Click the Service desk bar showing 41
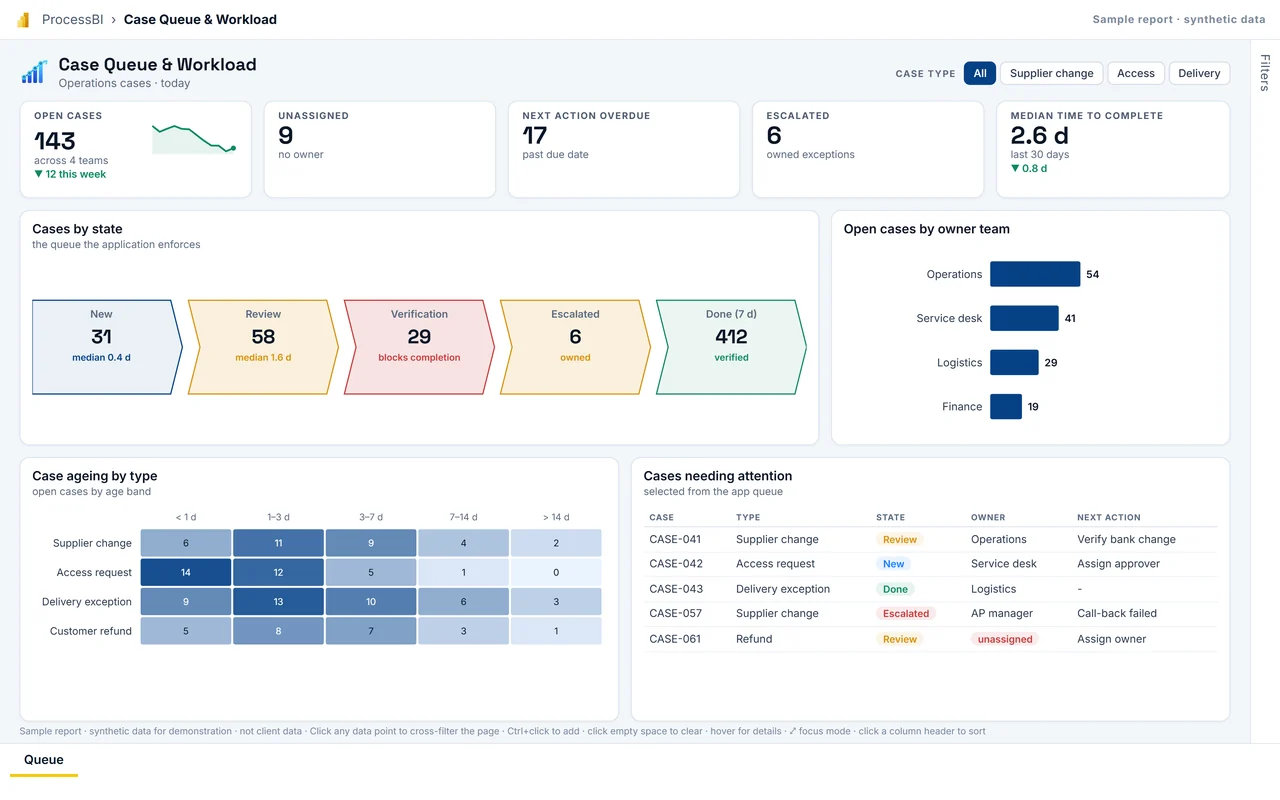This screenshot has width=1280, height=800. pyautogui.click(x=1024, y=318)
